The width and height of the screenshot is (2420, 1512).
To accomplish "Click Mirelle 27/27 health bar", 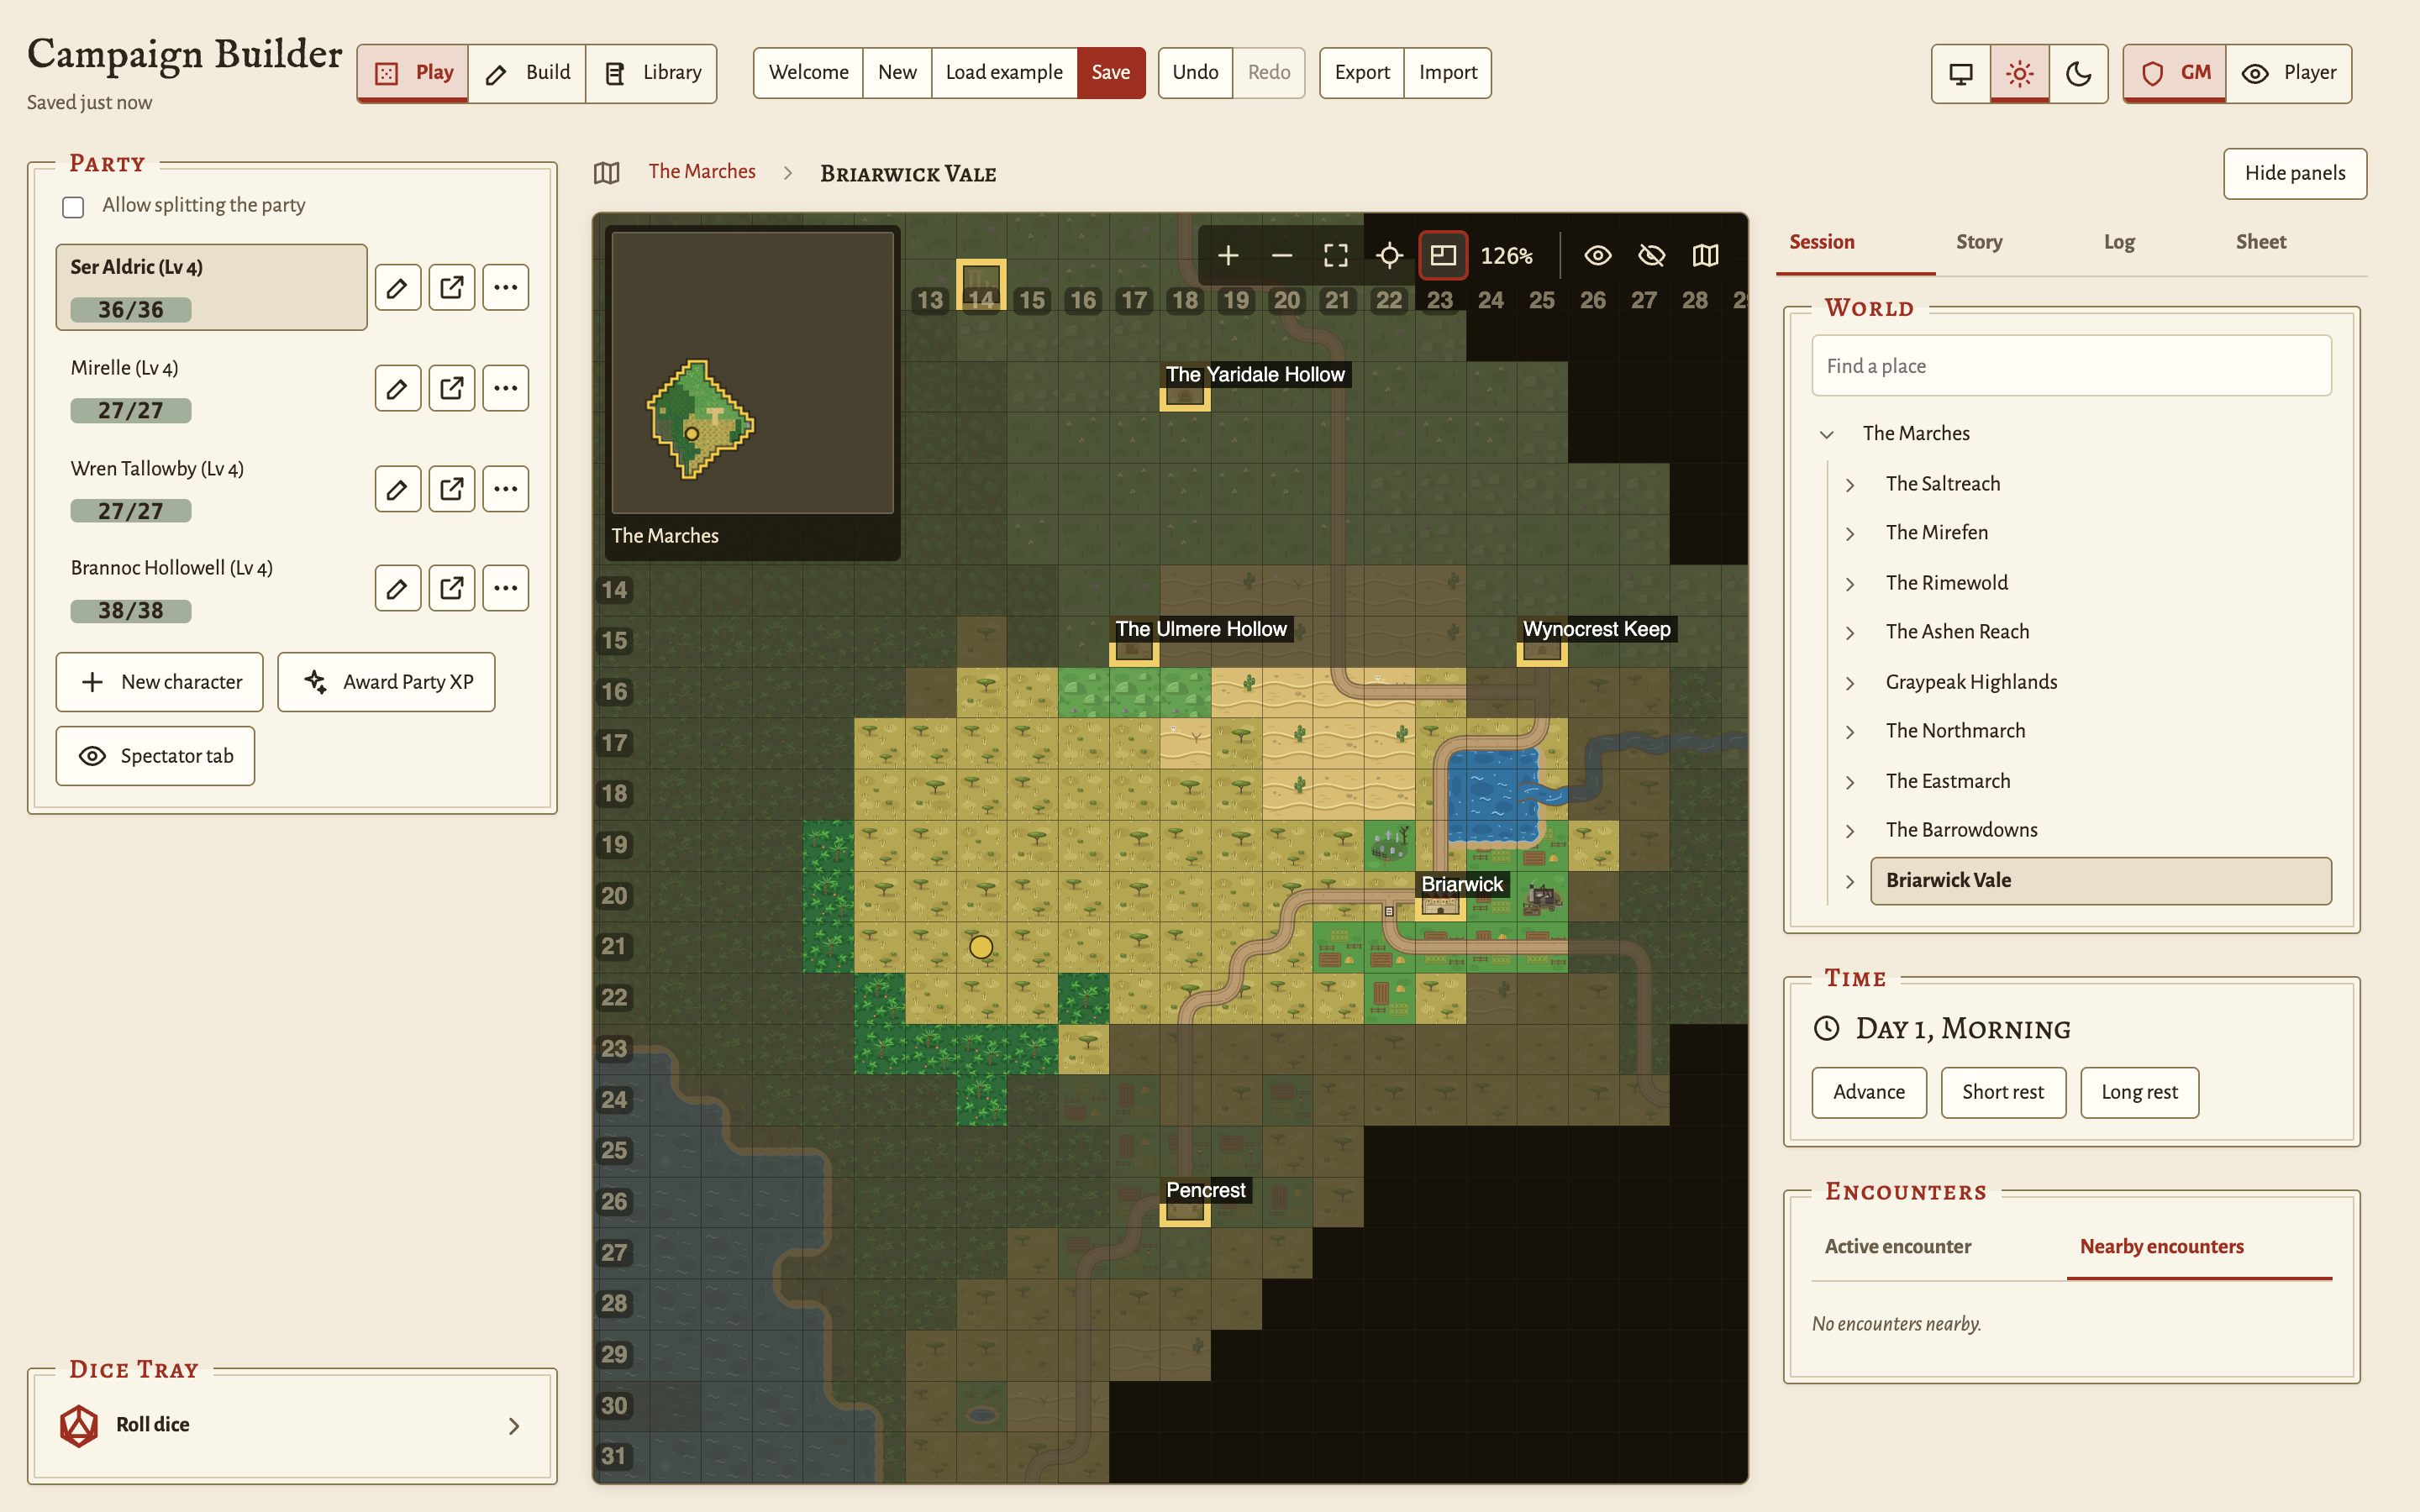I will point(130,411).
